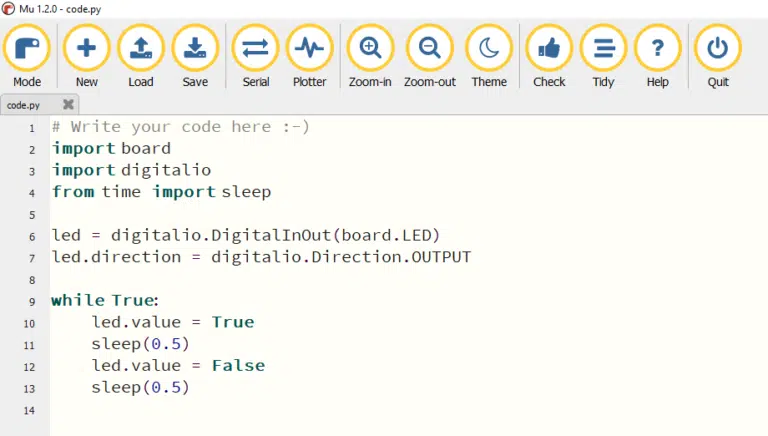Show the Plotter panel
The height and width of the screenshot is (436, 768).
[309, 56]
